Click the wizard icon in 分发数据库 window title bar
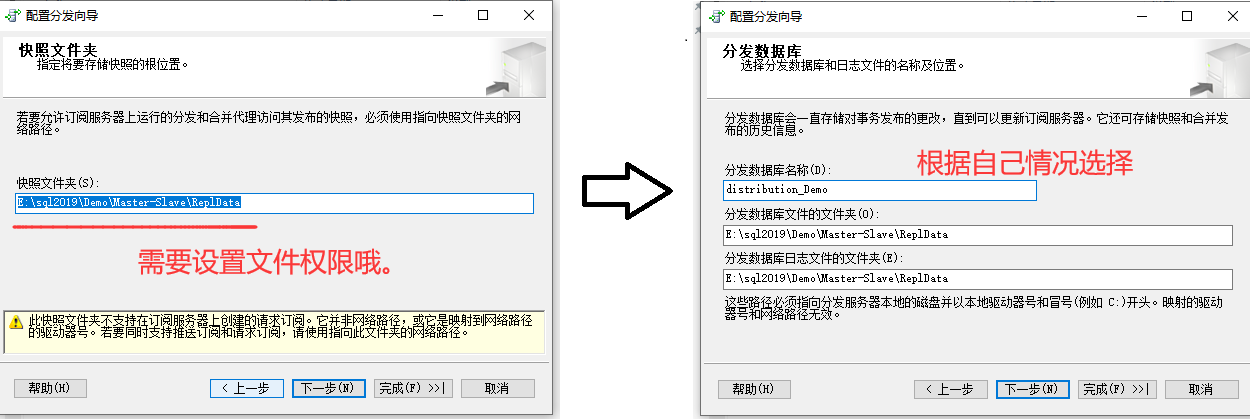This screenshot has height=419, width=1250. click(x=716, y=16)
